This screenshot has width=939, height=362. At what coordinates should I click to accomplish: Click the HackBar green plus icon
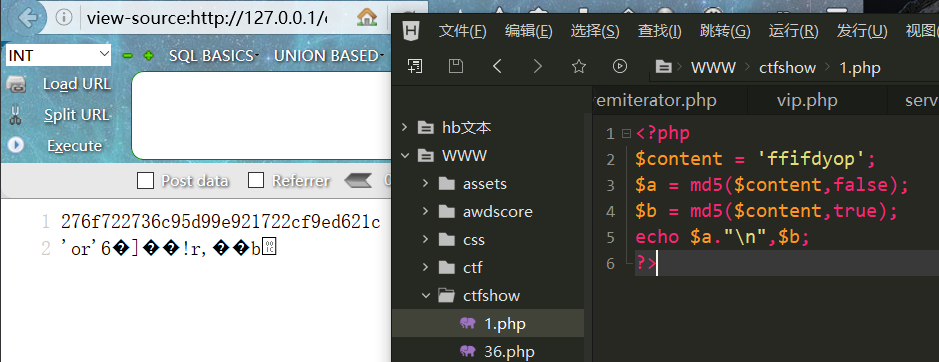coord(149,56)
